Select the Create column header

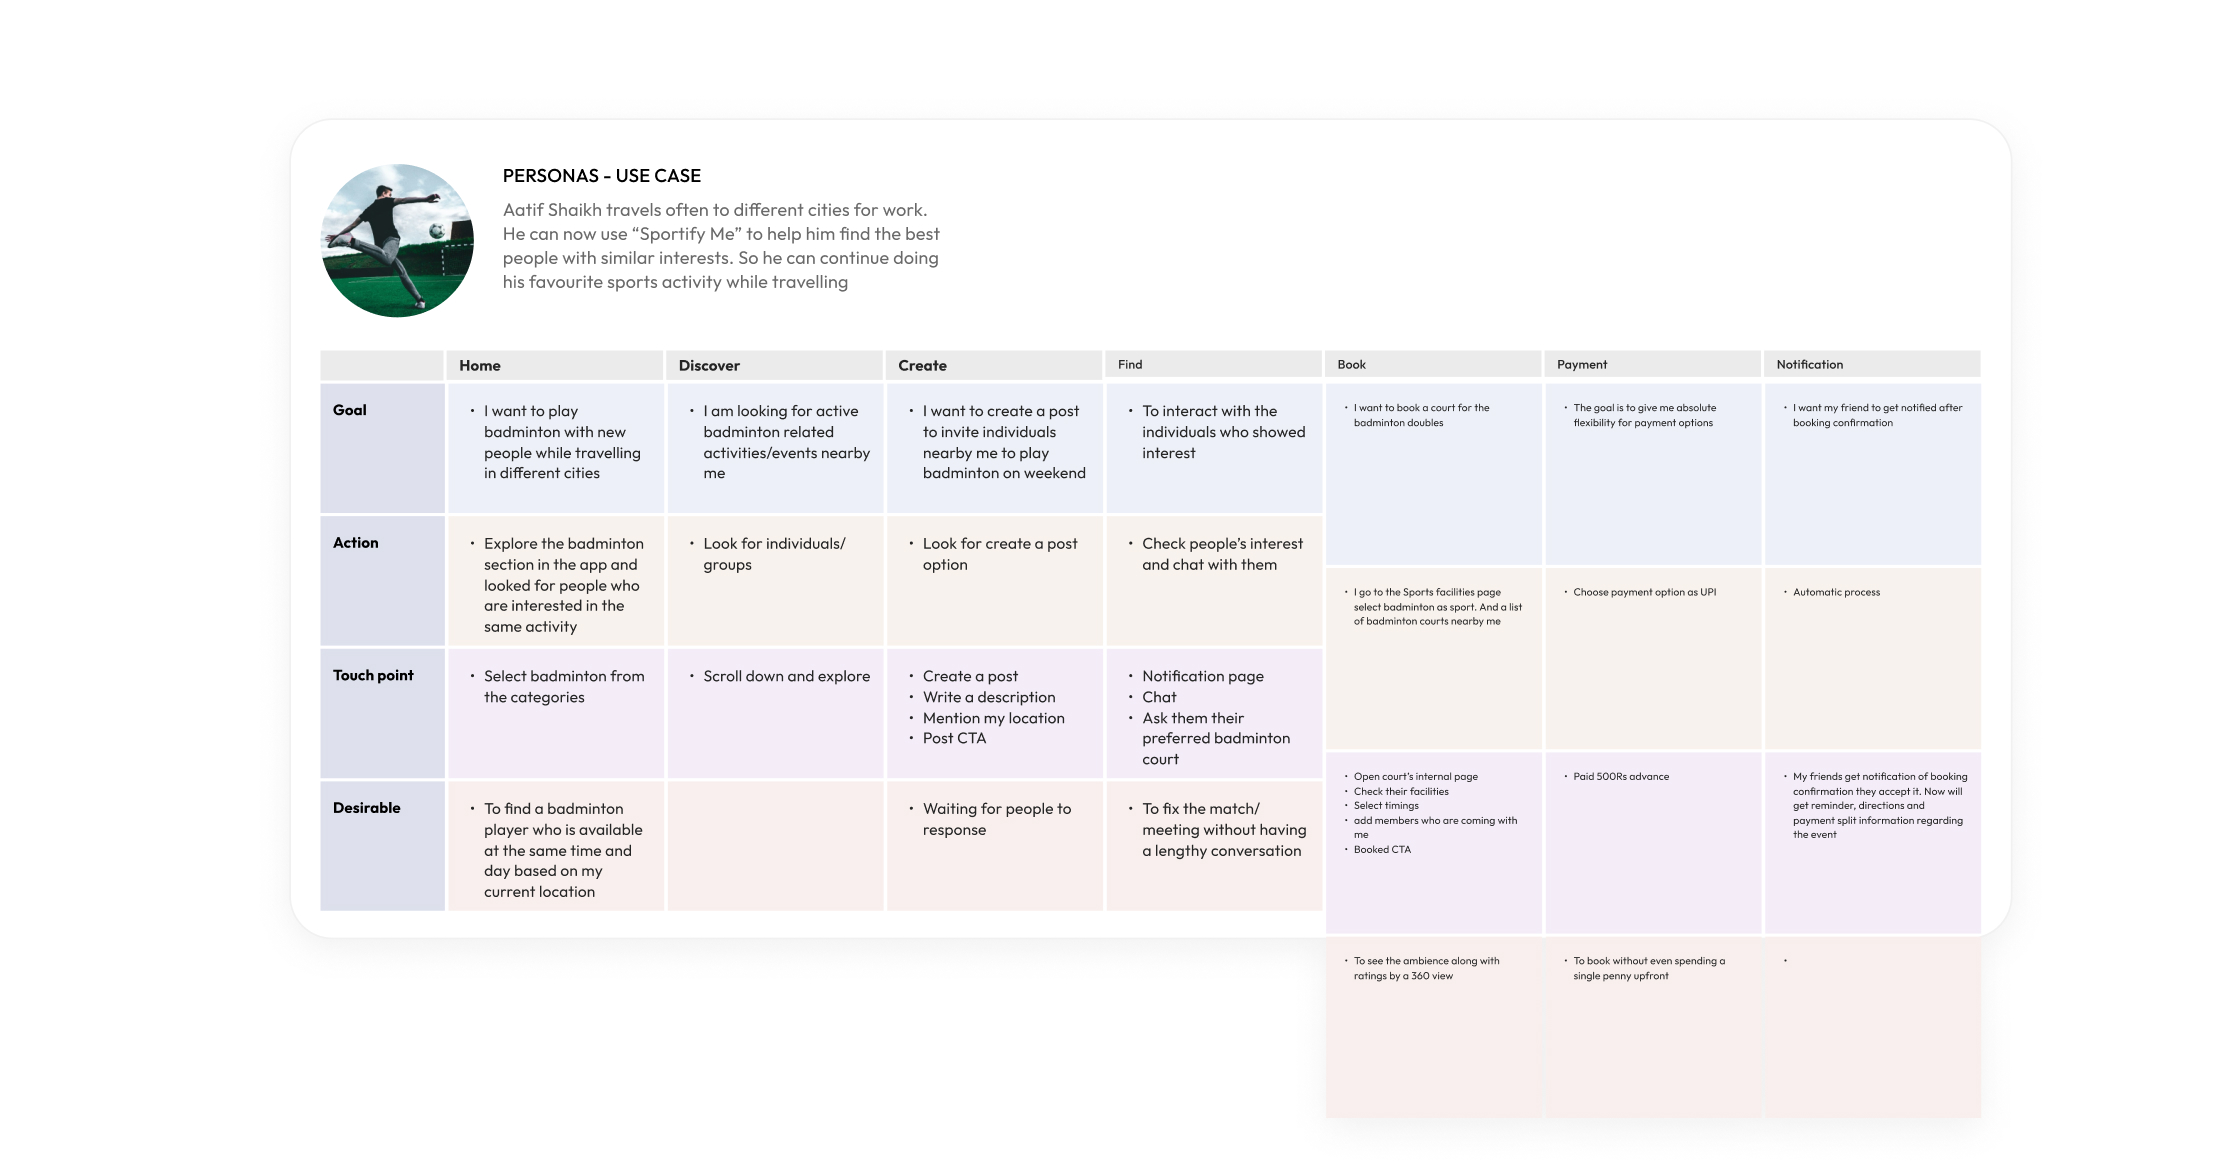click(x=922, y=366)
